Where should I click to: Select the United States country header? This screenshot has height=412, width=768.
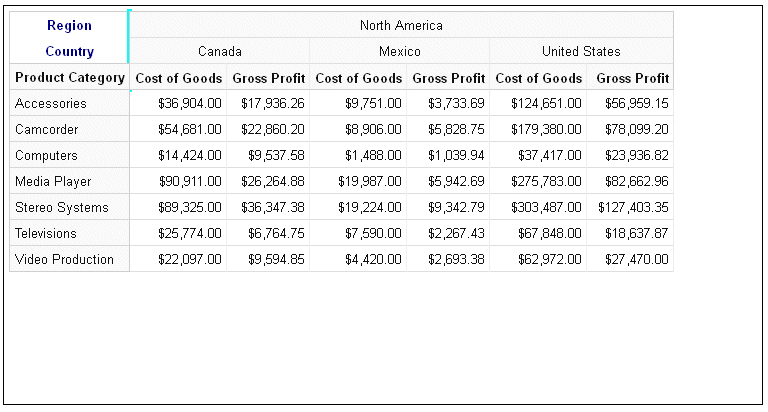click(581, 51)
